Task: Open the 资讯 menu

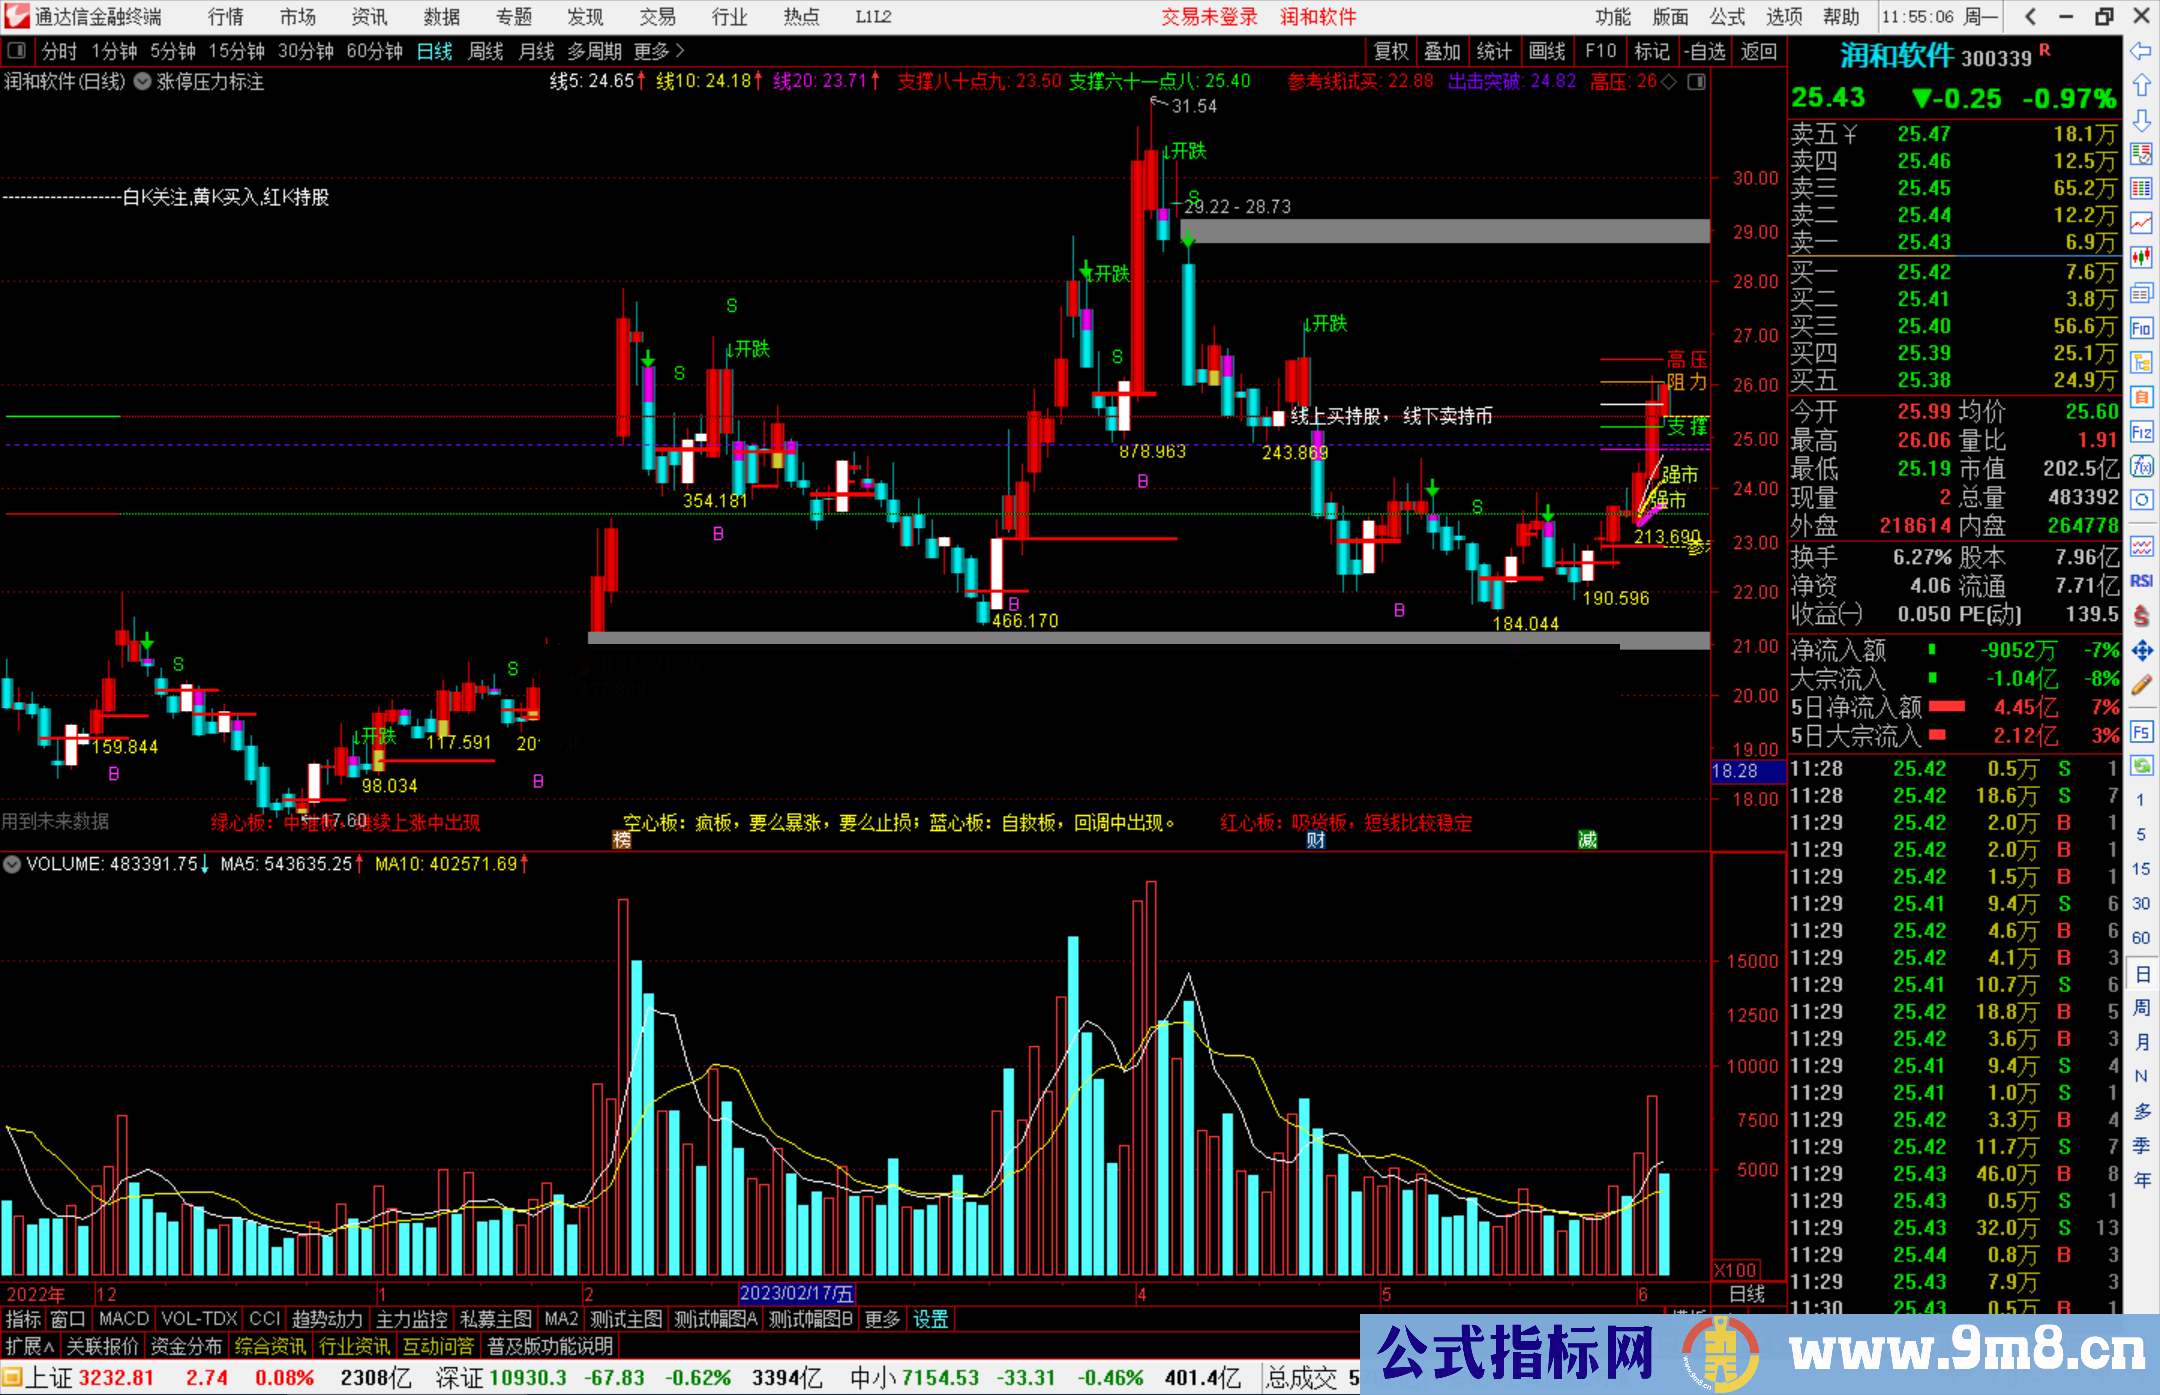Action: pos(370,17)
